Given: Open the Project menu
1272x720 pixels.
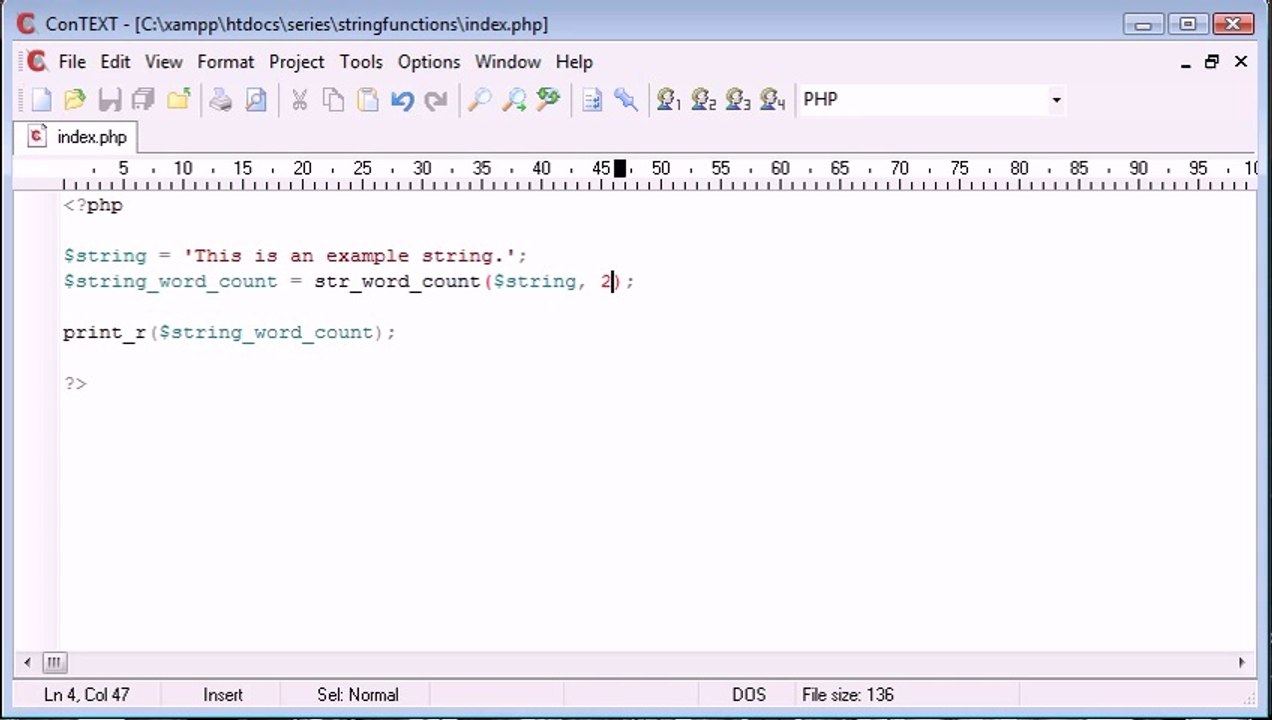Looking at the screenshot, I should 297,62.
